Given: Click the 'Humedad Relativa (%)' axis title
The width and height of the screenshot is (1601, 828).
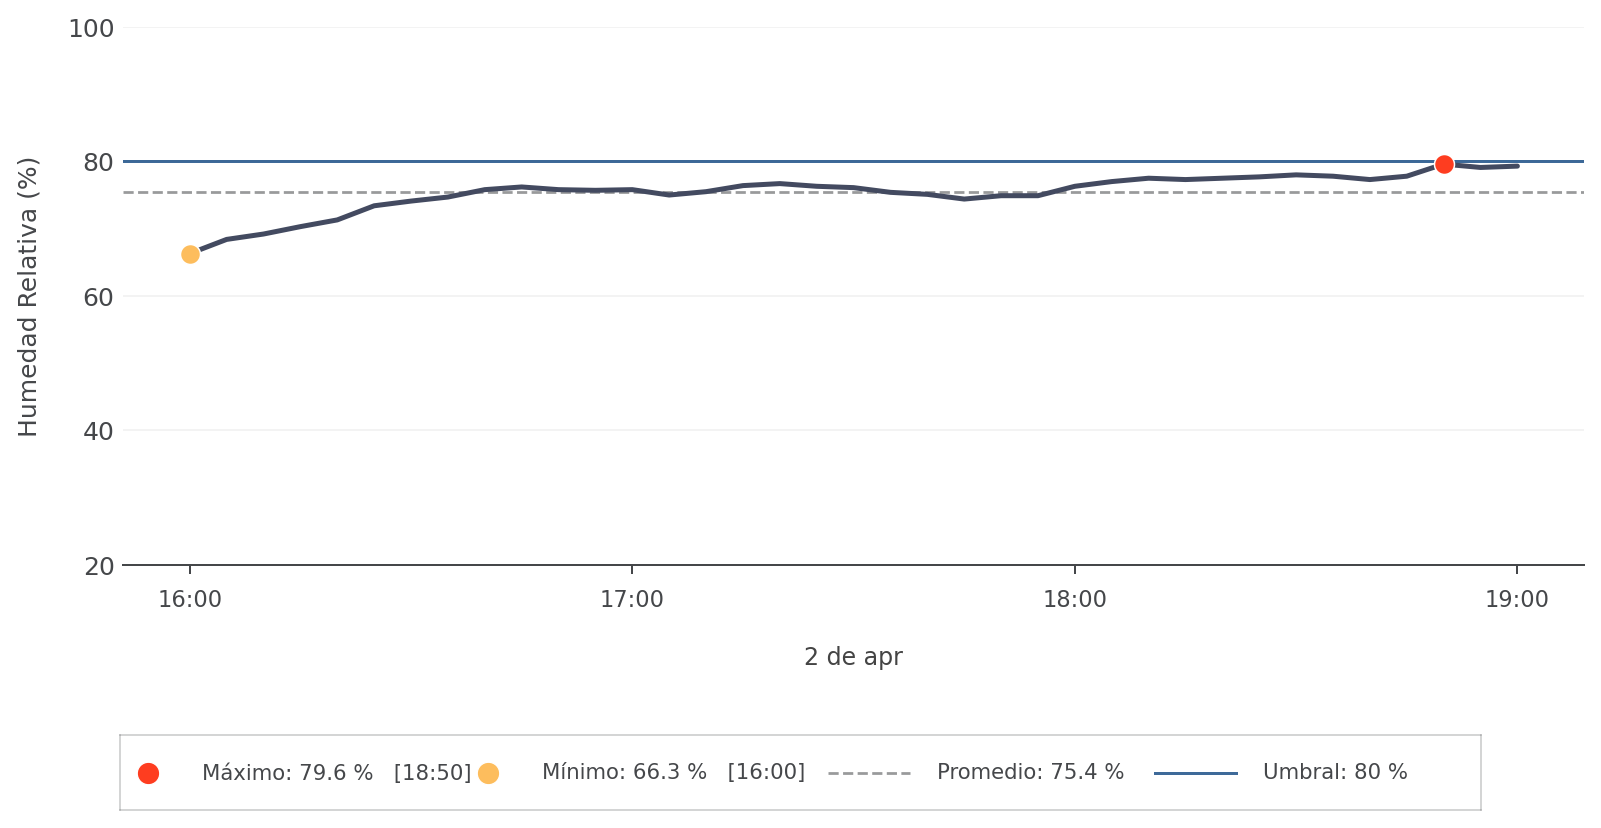Looking at the screenshot, I should [x=28, y=297].
